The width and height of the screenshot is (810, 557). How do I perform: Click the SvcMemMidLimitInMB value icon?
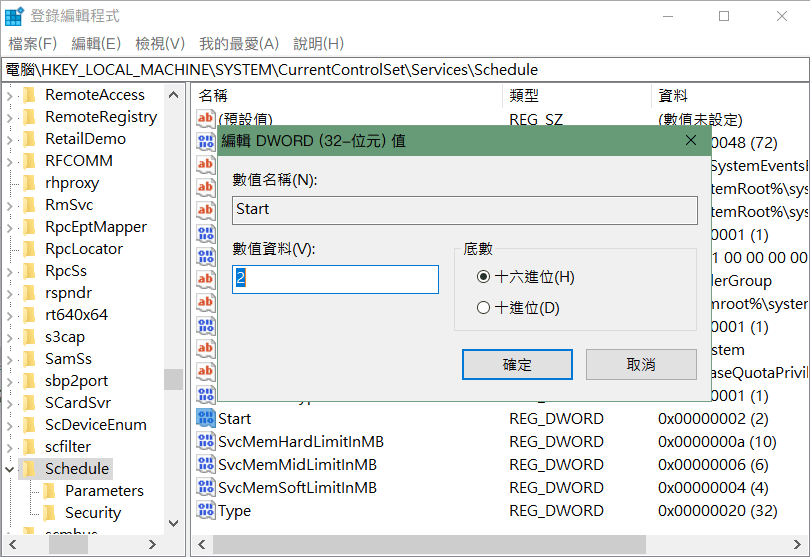(206, 465)
